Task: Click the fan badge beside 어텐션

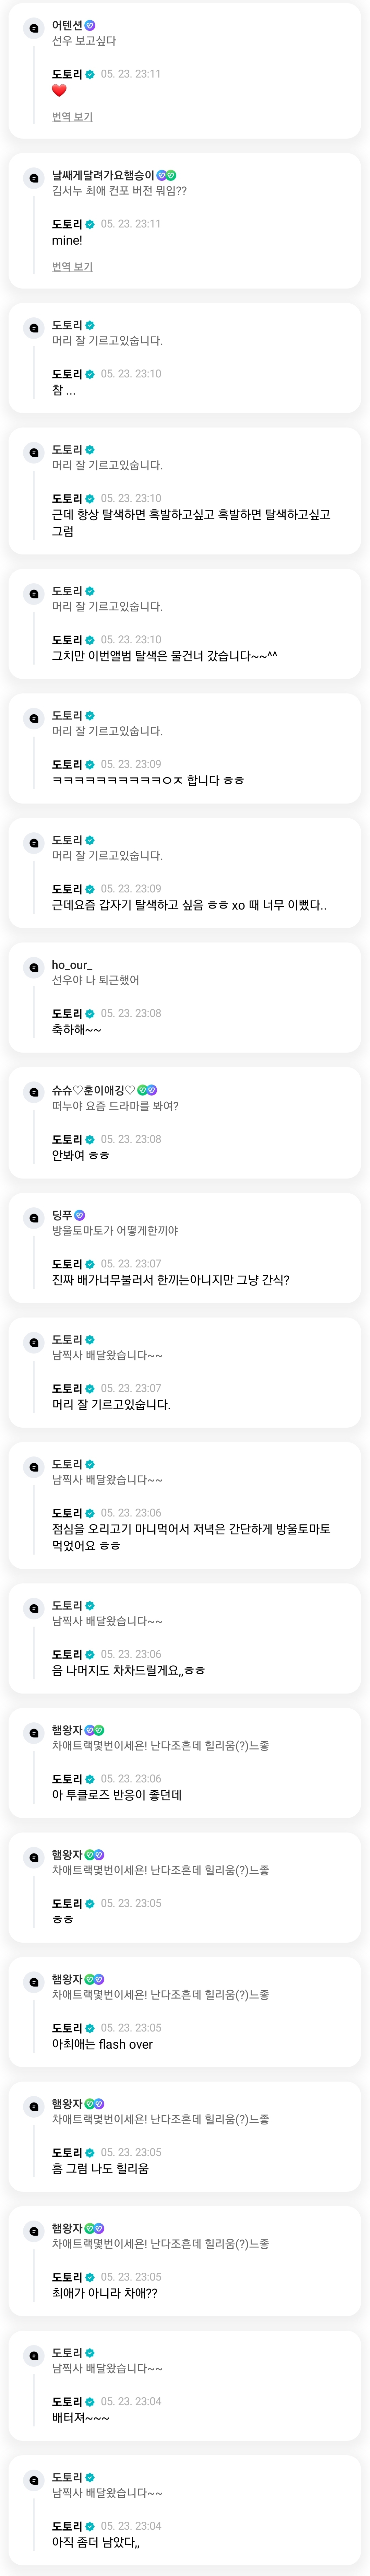Action: coord(90,25)
